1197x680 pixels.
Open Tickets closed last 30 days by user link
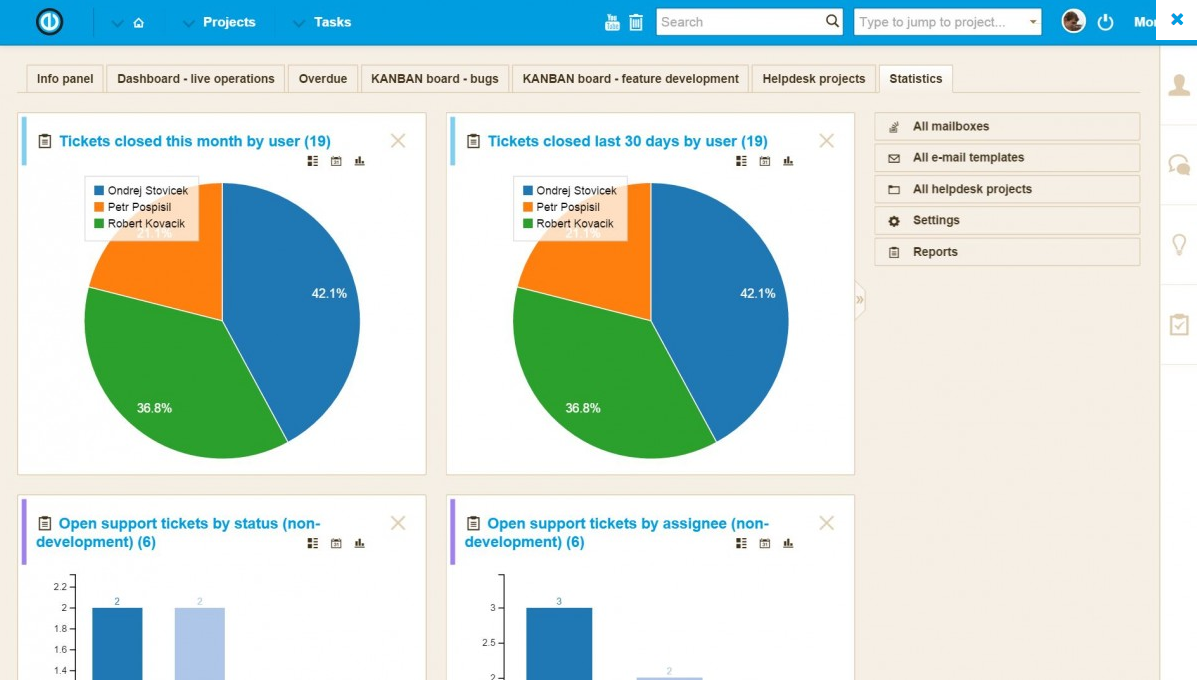click(x=628, y=141)
